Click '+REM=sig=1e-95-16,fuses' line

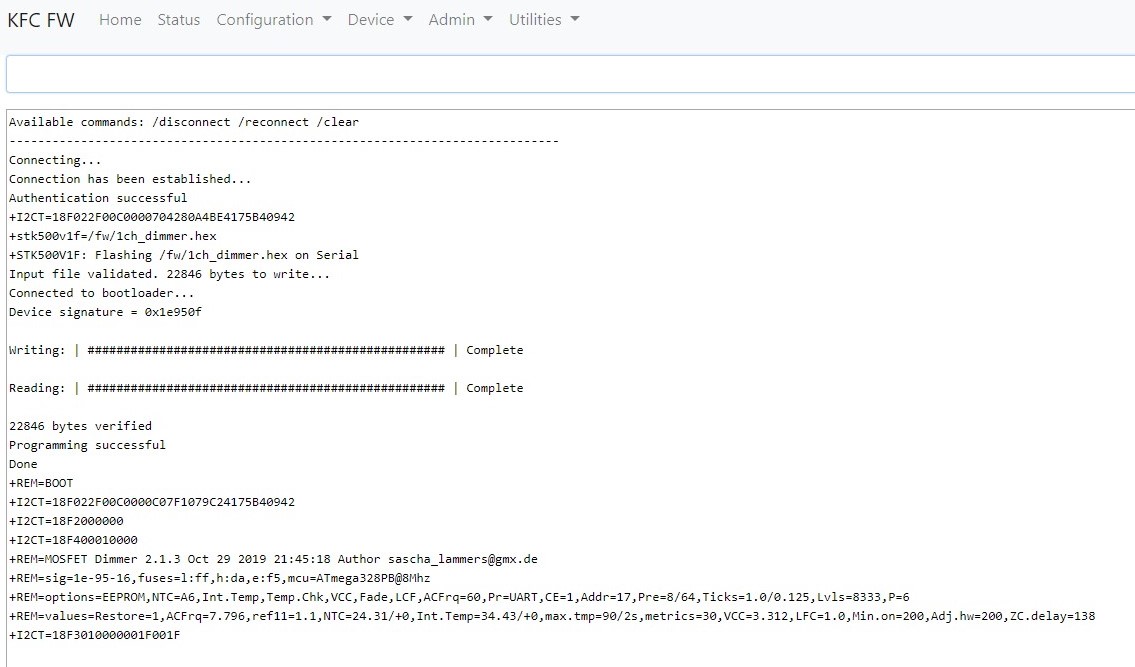[220, 578]
